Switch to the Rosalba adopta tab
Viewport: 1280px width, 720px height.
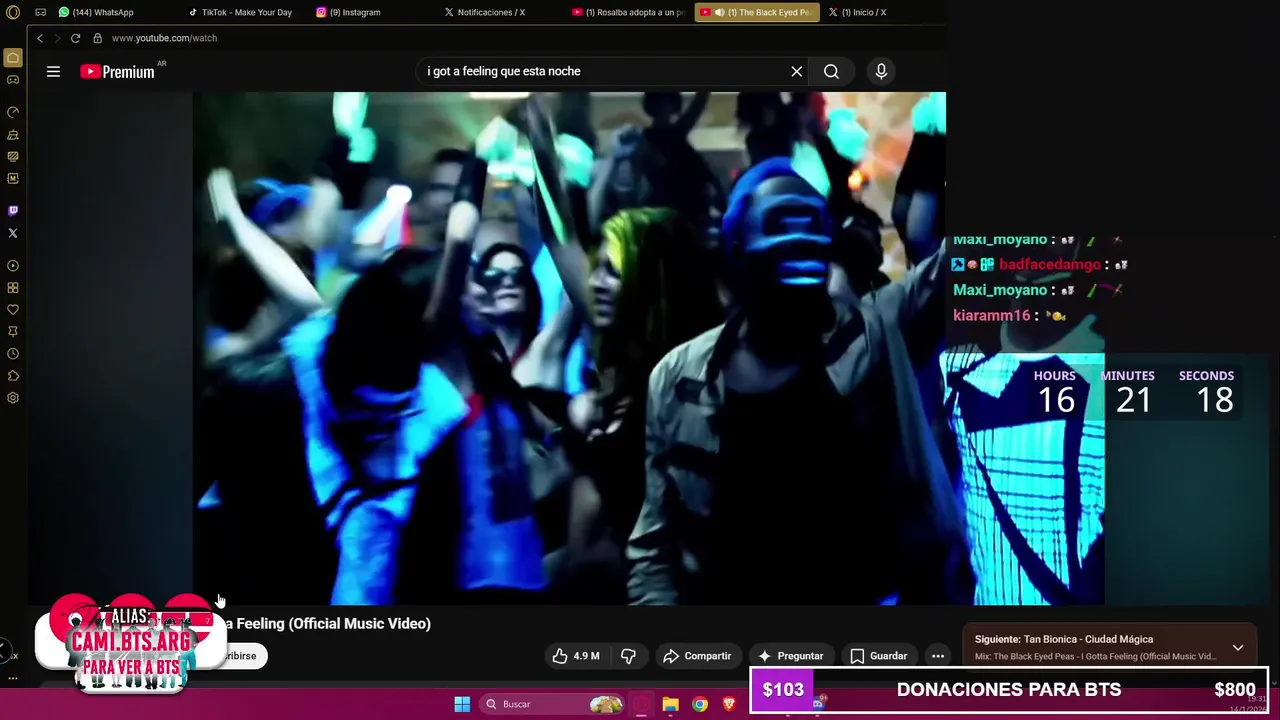coord(628,12)
